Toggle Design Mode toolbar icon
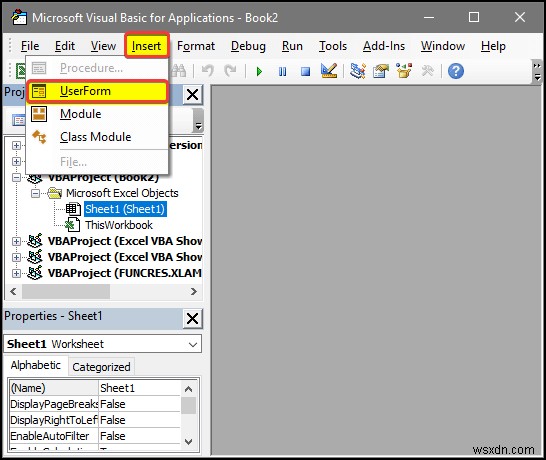This screenshot has height=460, width=546. [x=329, y=71]
